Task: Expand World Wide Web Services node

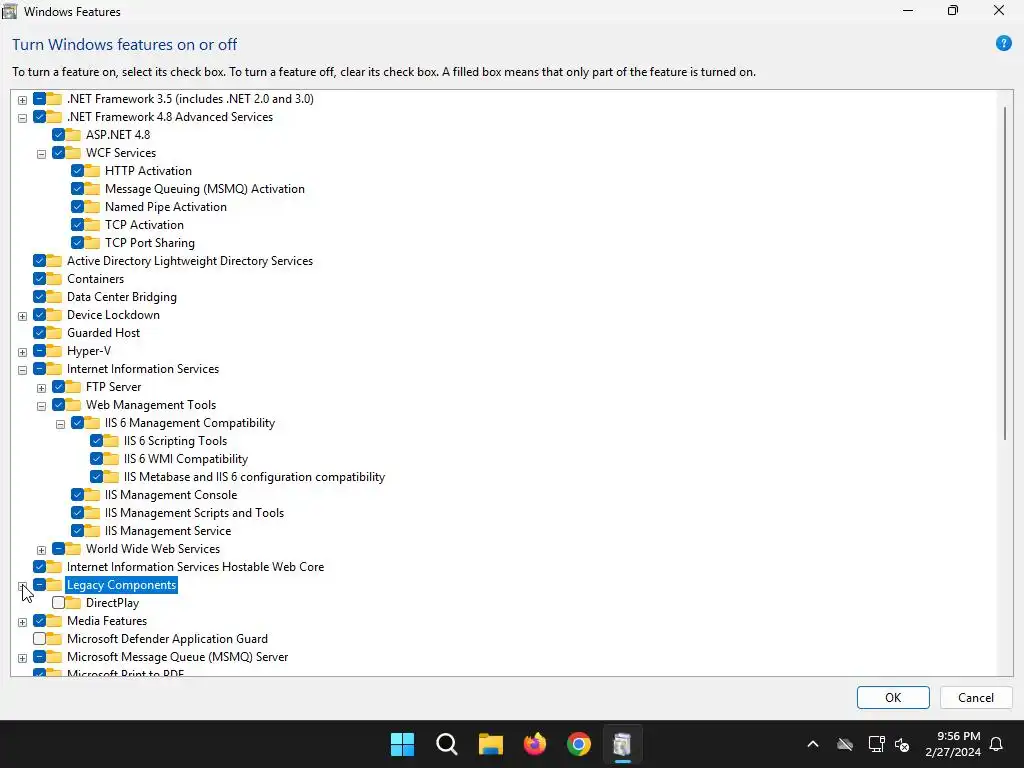Action: [41, 550]
